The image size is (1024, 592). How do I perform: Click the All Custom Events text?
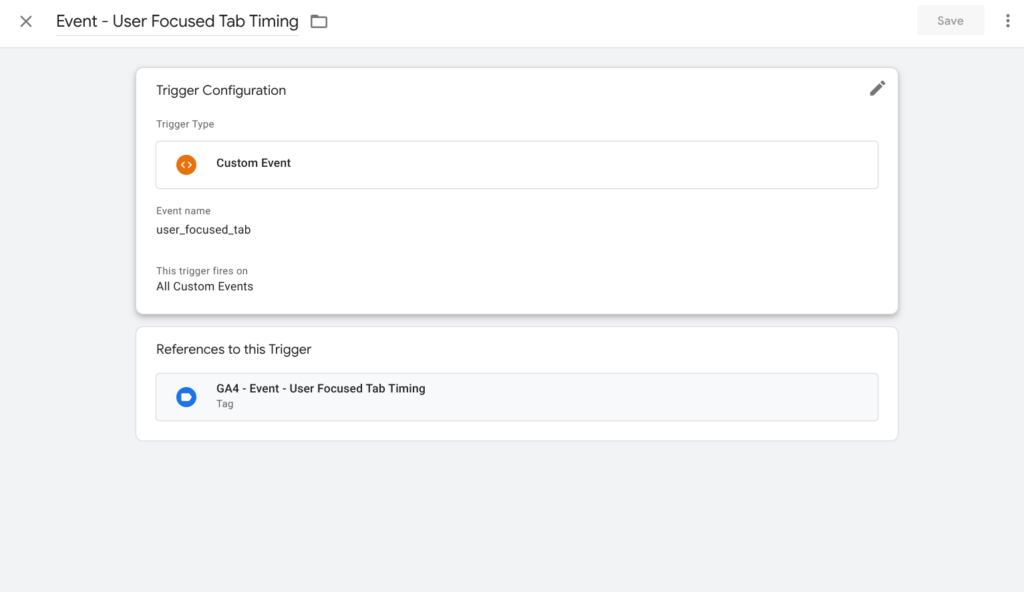pyautogui.click(x=204, y=286)
